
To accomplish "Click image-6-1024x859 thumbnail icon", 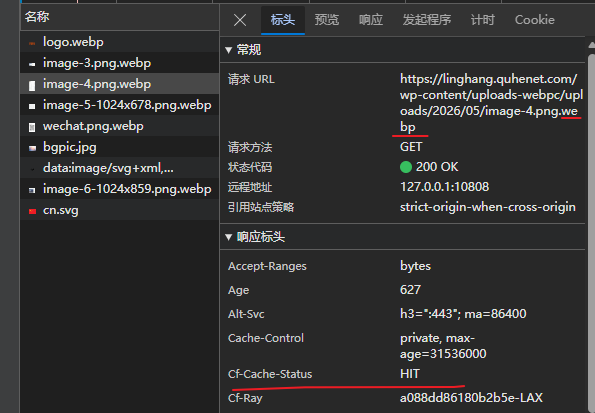I will [32, 191].
